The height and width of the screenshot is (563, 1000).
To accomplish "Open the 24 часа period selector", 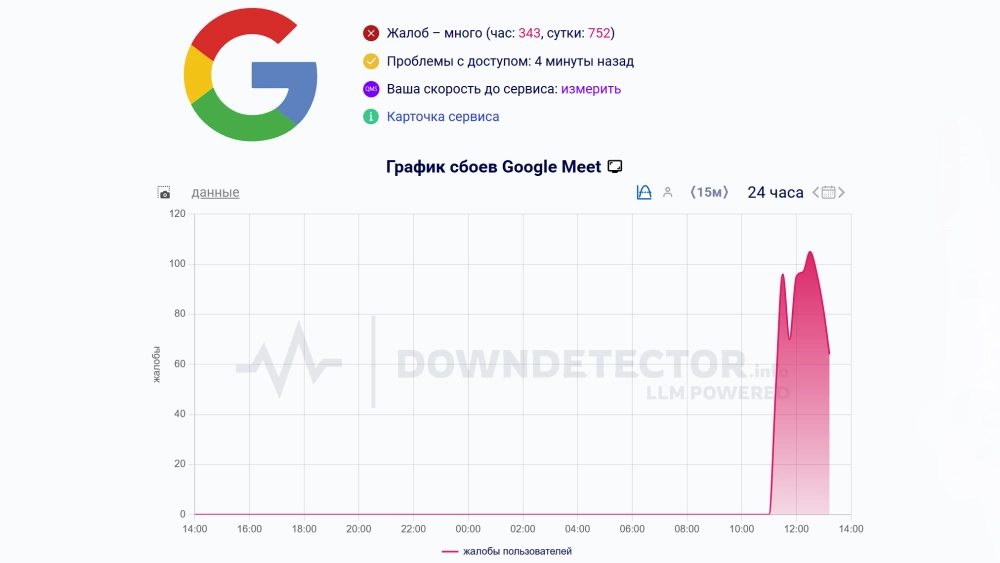I will (775, 193).
